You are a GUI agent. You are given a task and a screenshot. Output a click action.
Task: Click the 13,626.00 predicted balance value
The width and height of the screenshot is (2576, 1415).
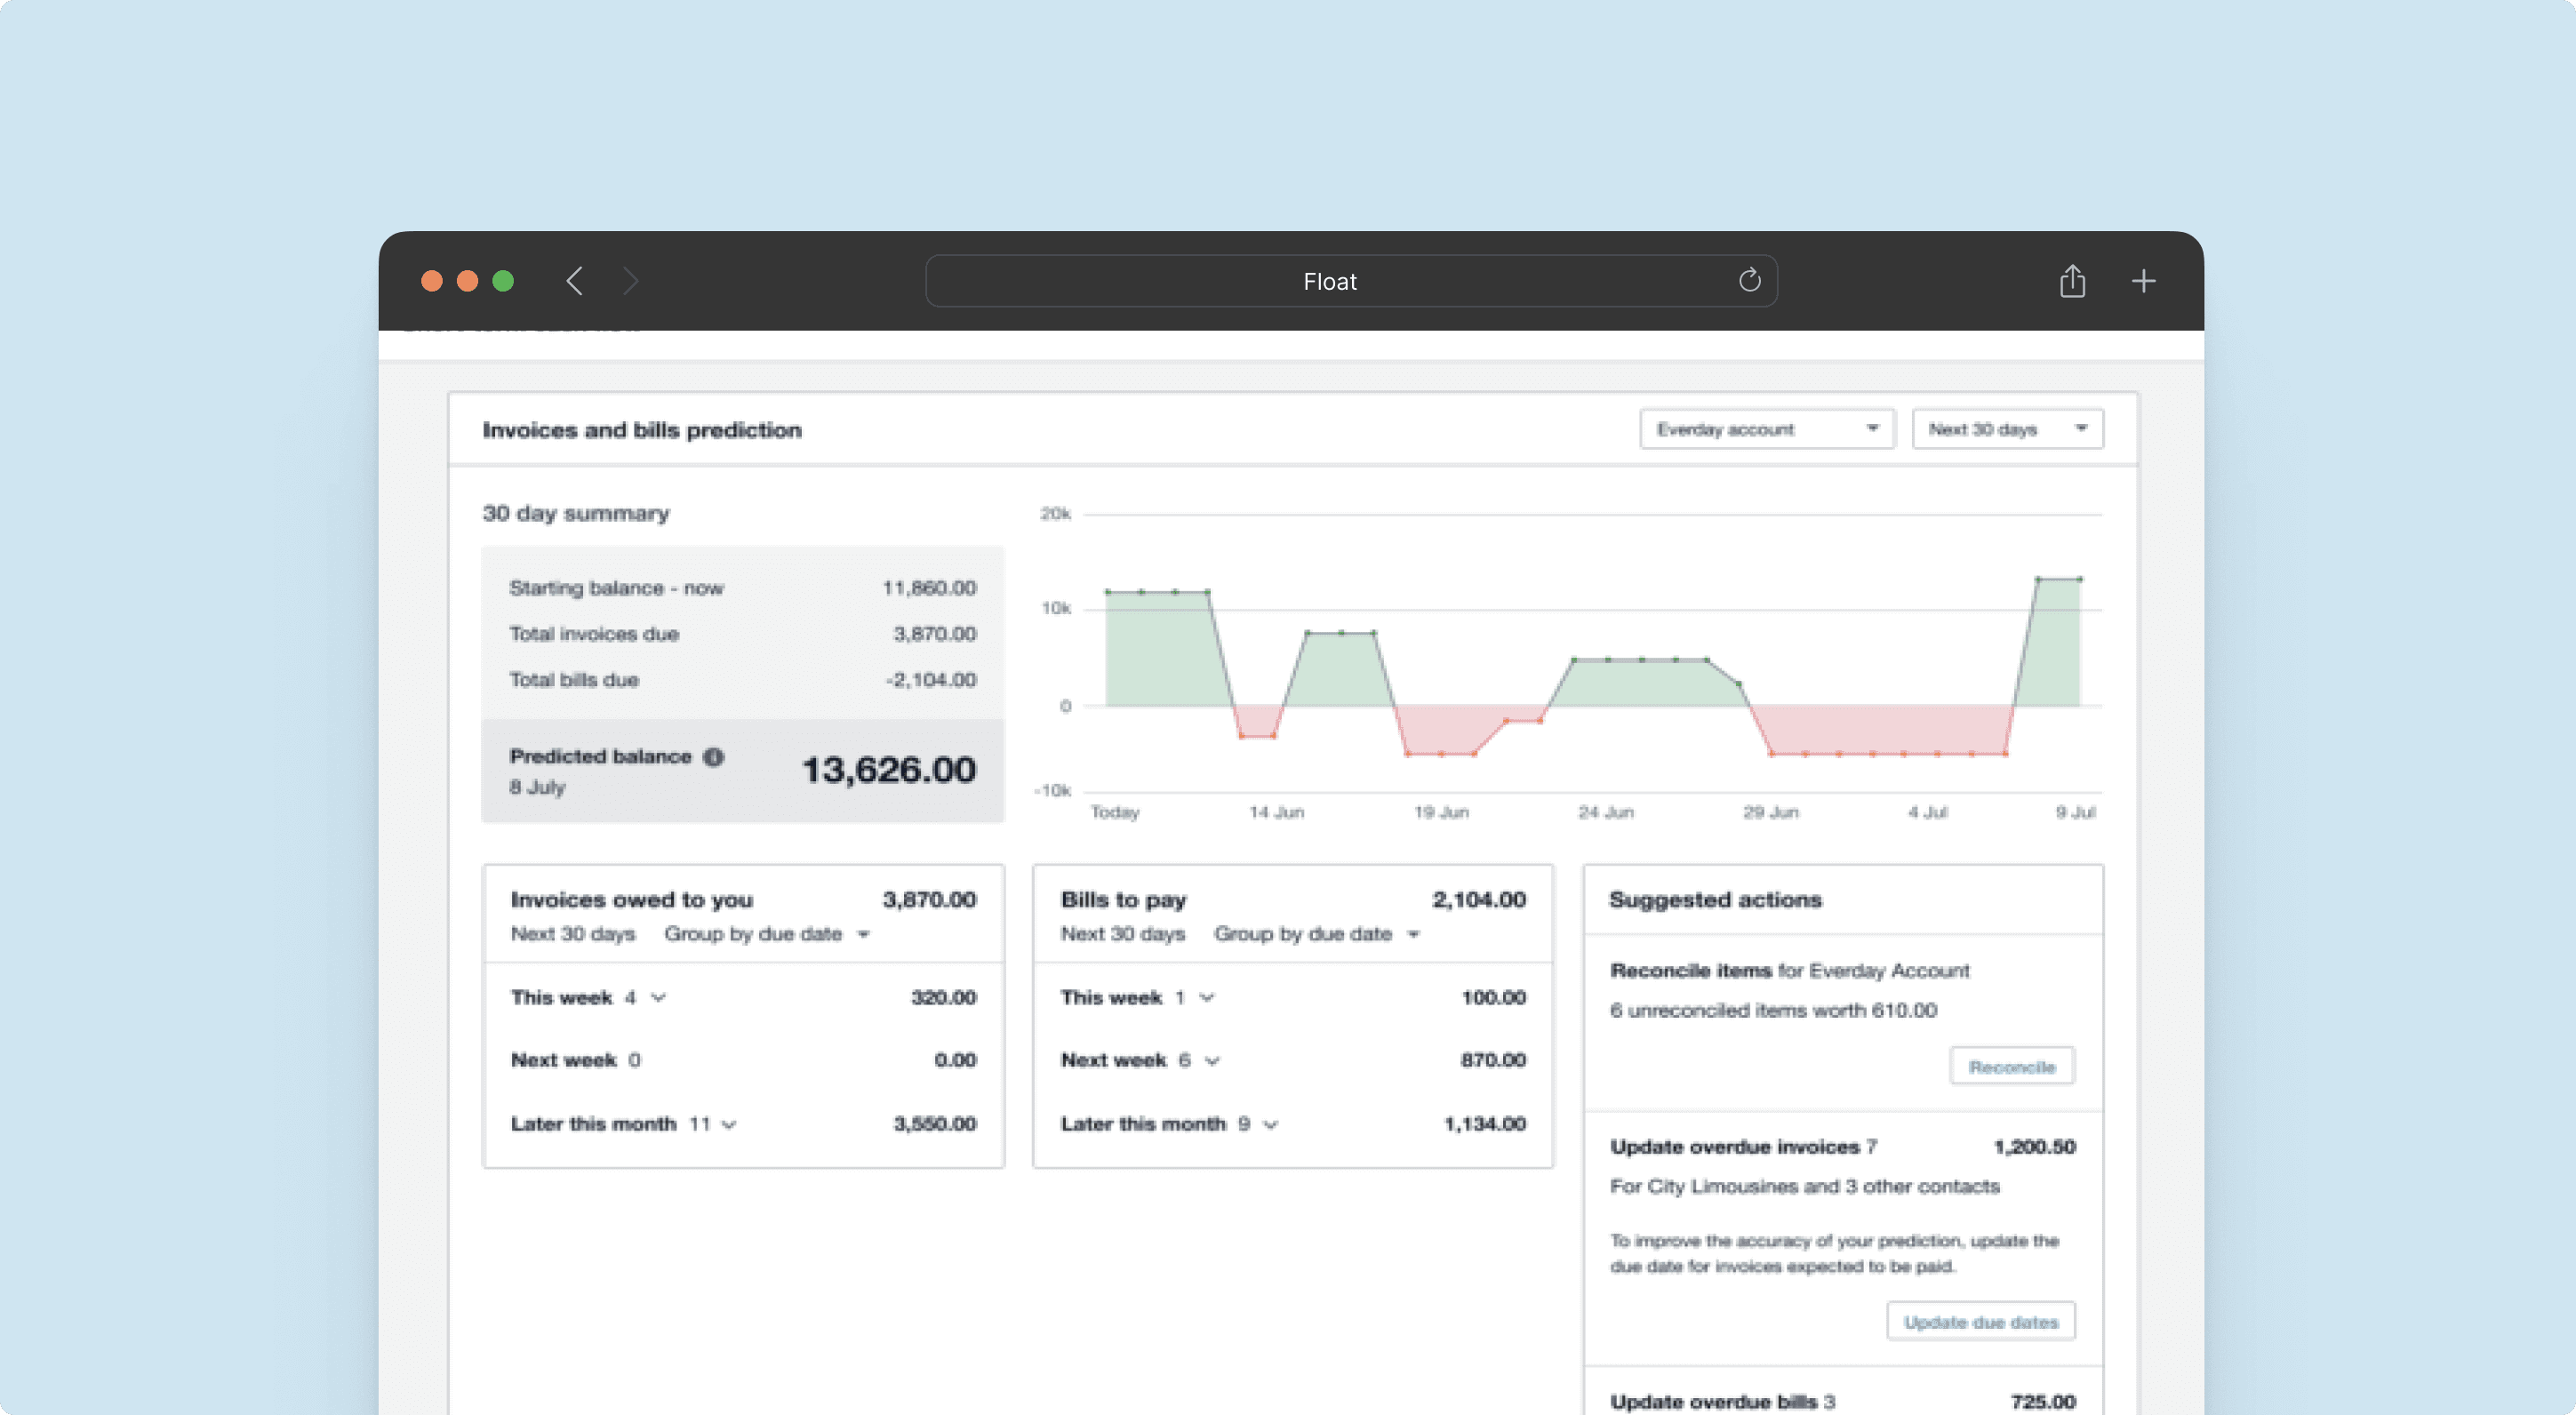point(889,770)
